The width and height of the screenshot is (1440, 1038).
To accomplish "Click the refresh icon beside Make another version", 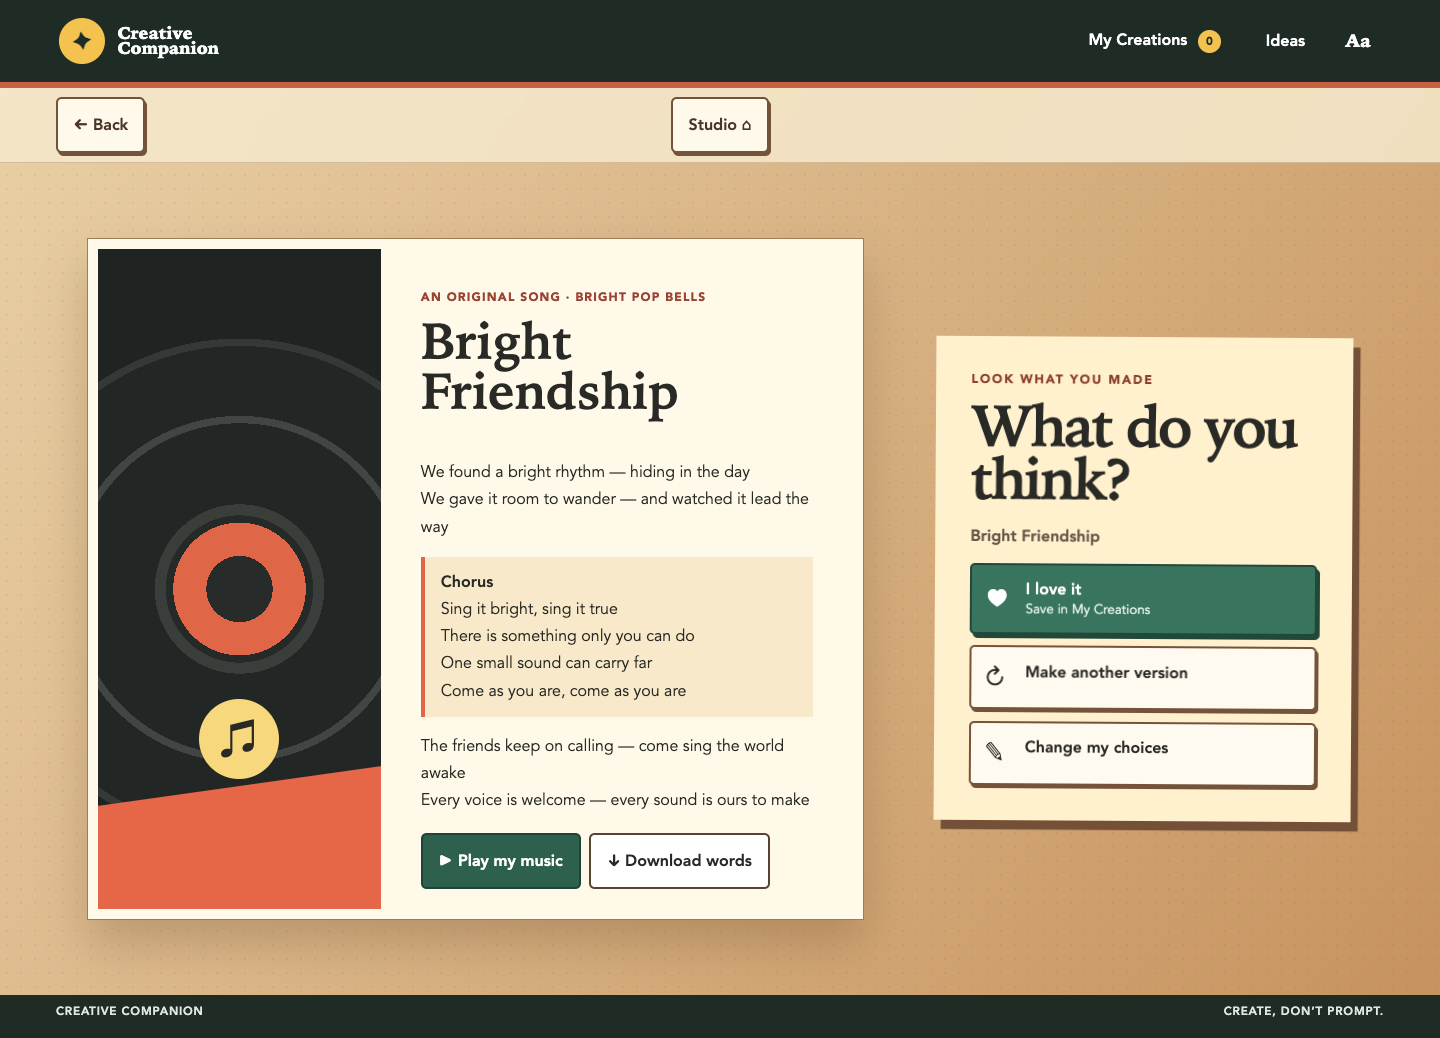I will click(x=995, y=676).
